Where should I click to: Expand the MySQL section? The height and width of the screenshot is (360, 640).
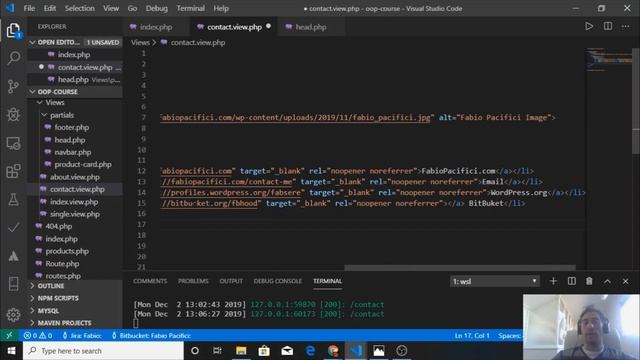[x=75, y=311]
